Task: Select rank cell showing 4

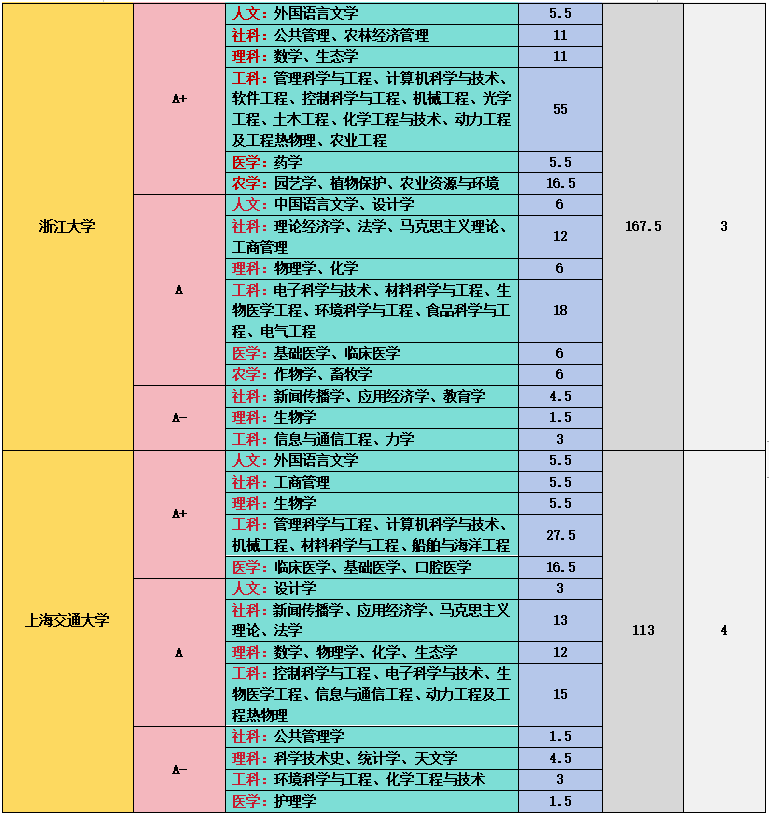Action: (x=724, y=631)
